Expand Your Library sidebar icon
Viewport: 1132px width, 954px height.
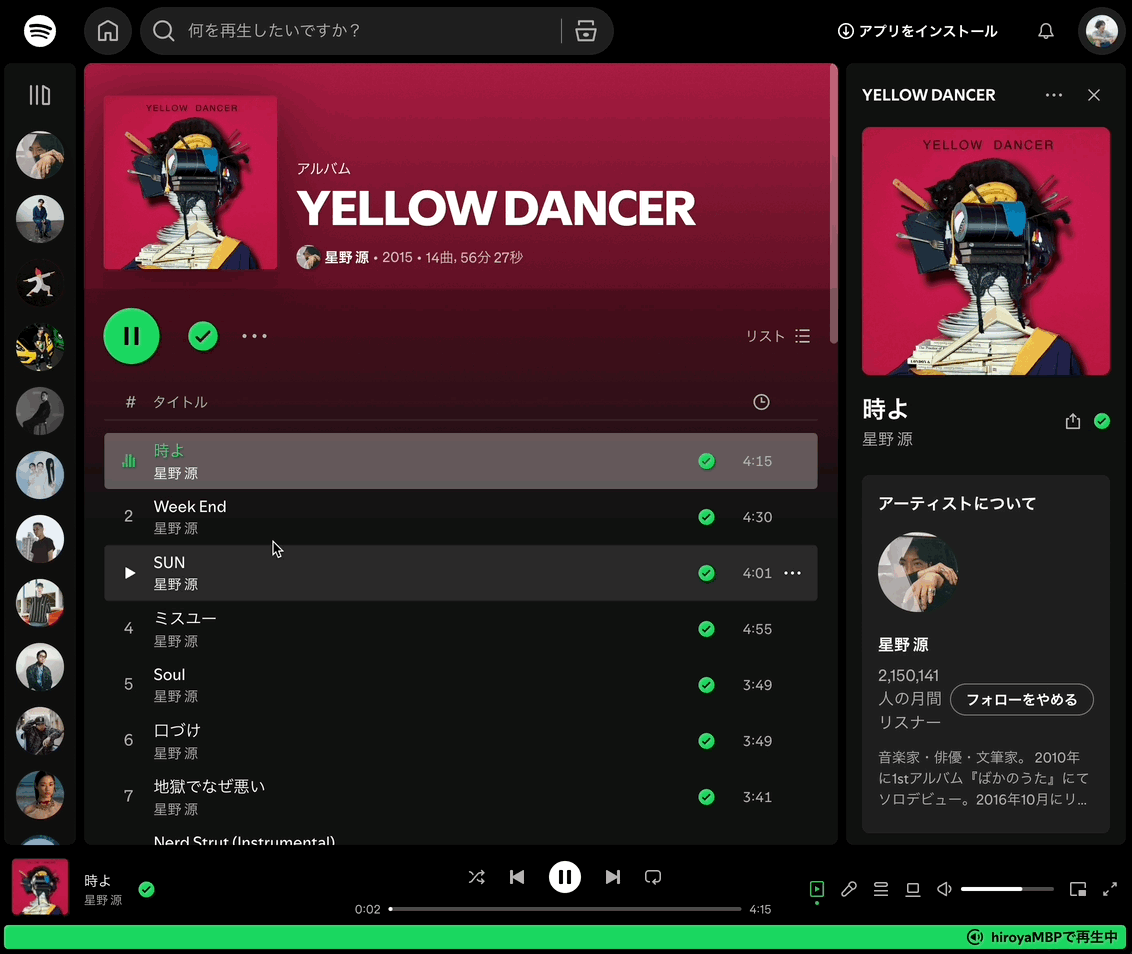click(40, 95)
